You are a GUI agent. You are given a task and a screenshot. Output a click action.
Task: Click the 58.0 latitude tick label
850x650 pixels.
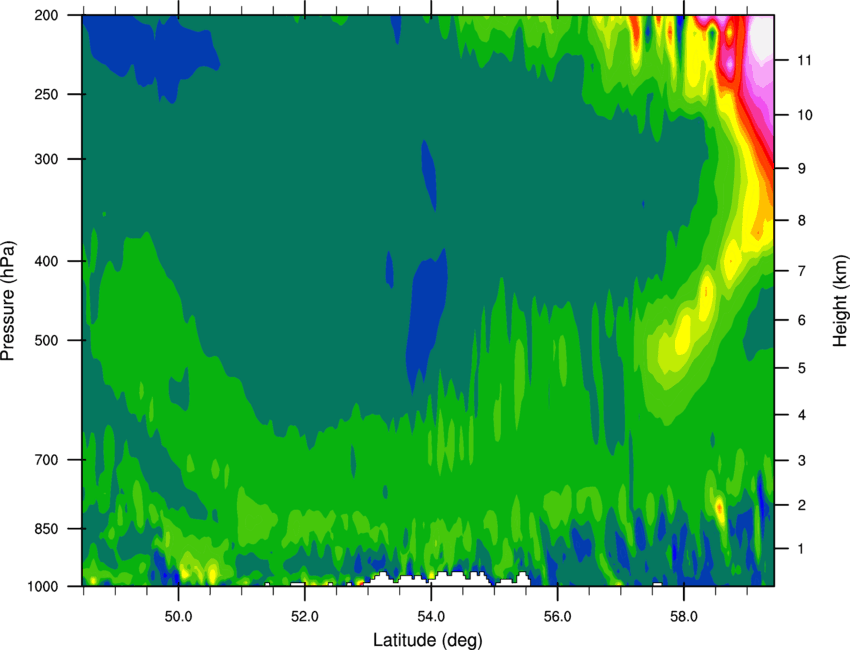(x=684, y=616)
